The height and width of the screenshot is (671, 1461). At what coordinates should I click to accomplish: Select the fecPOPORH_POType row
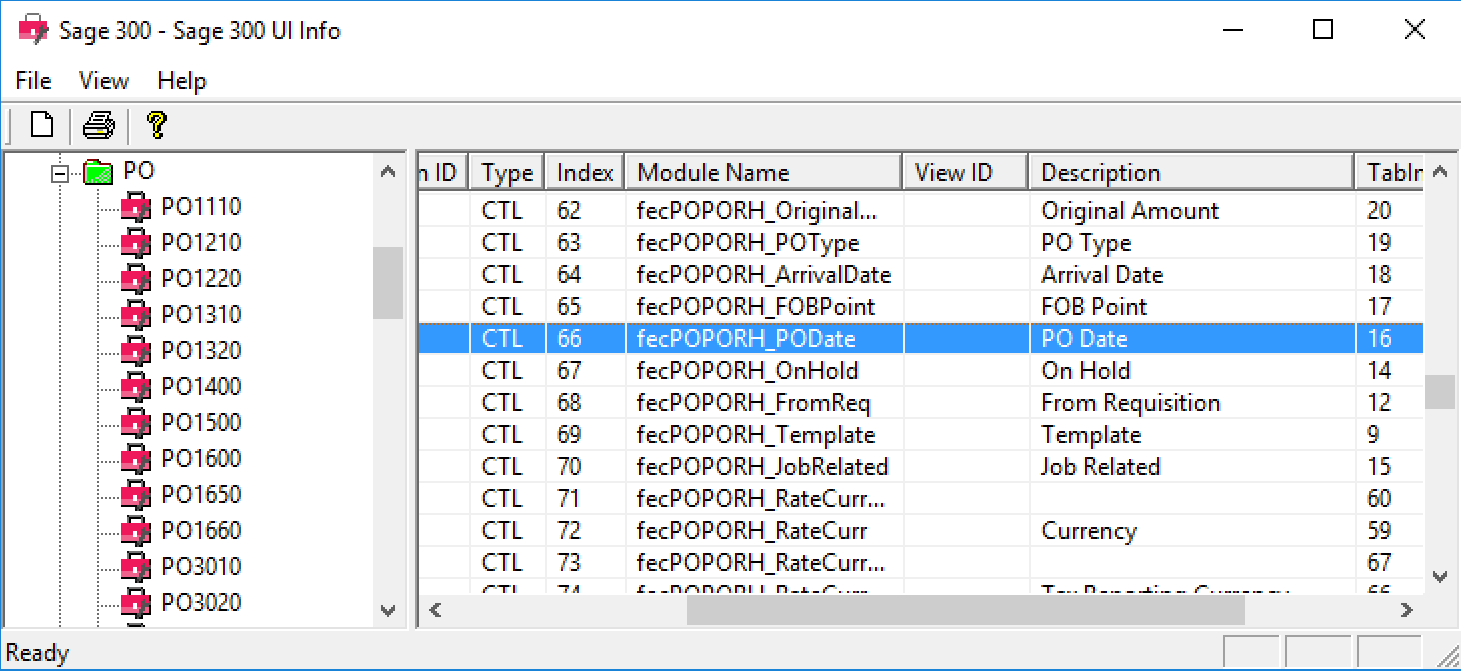pyautogui.click(x=920, y=243)
